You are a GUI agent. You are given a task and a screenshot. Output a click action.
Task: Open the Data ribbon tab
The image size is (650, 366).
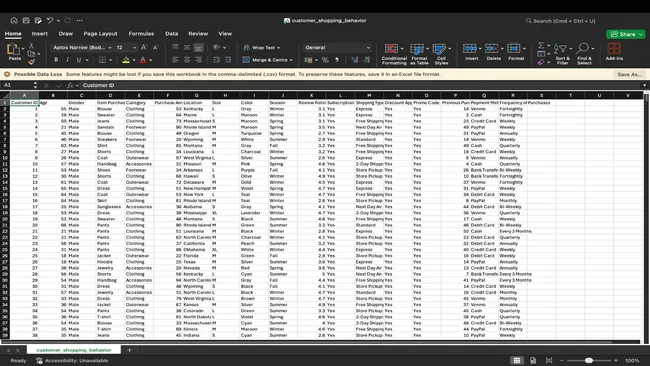[171, 34]
